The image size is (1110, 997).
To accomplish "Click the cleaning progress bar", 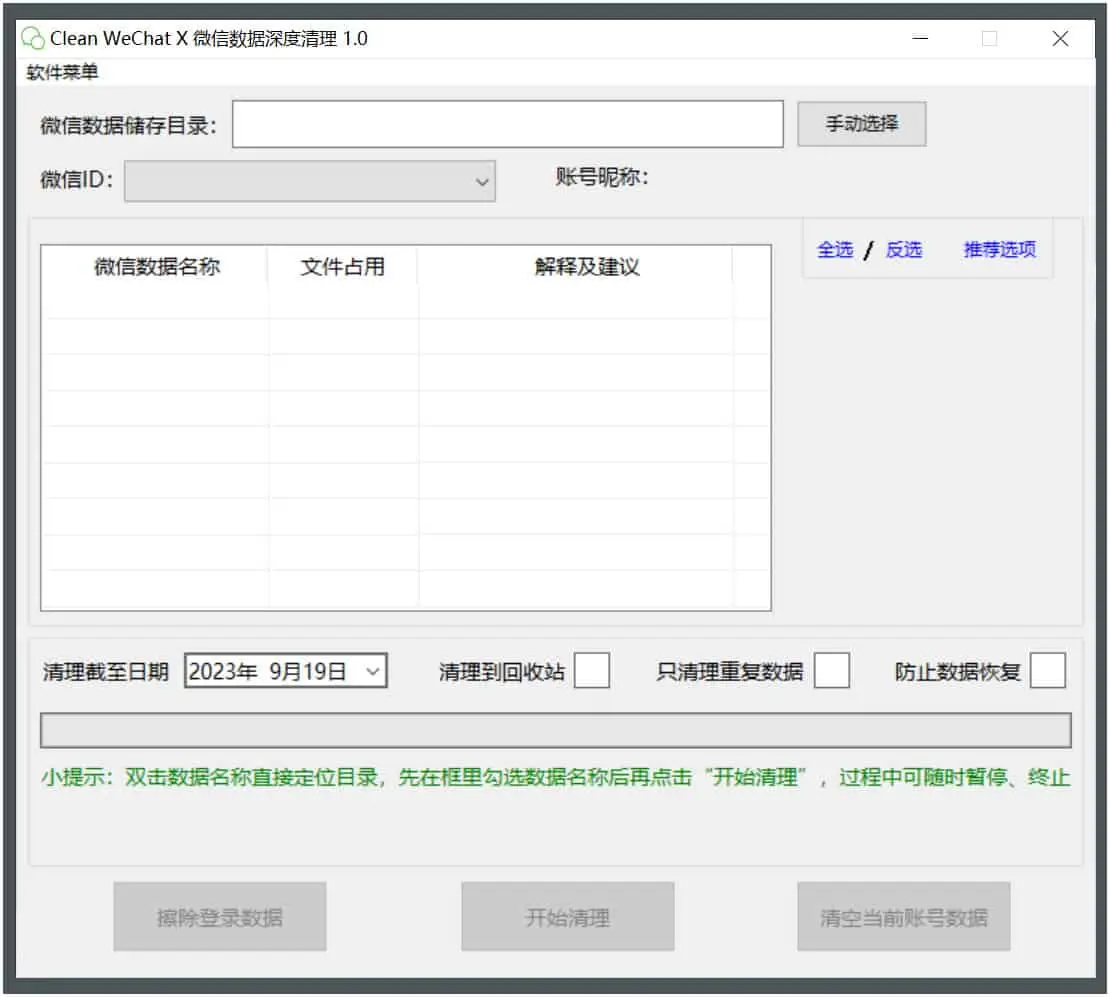I will [x=555, y=731].
